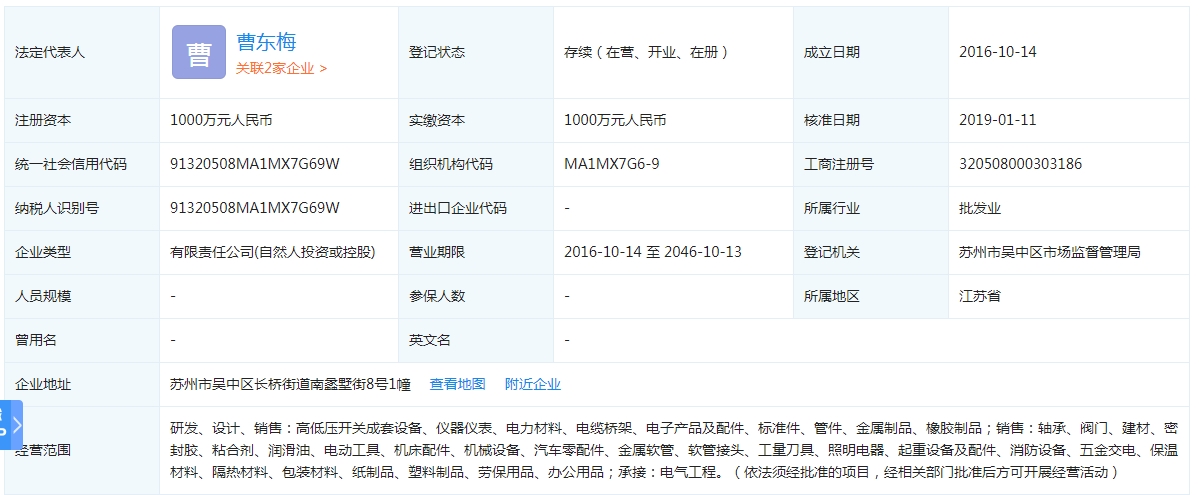Expand the blue side panel arrow
The image size is (1199, 495).
click(16, 425)
